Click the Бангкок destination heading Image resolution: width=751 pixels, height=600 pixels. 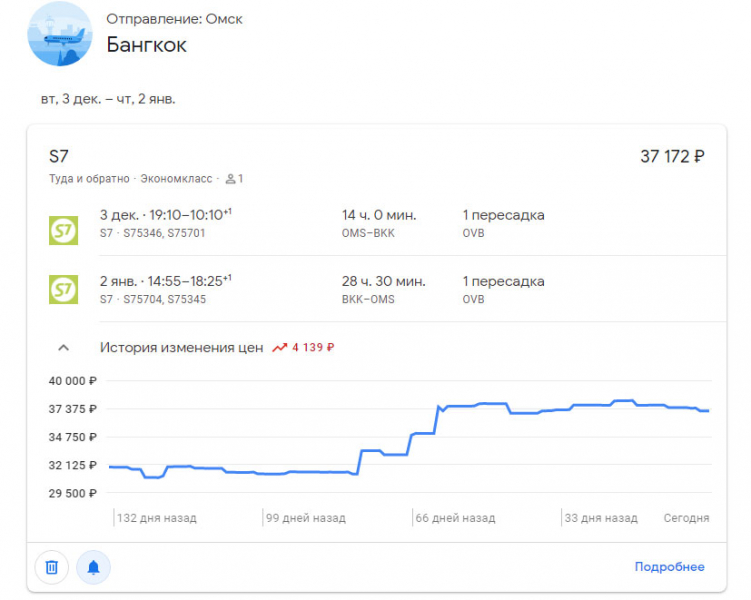(x=146, y=45)
